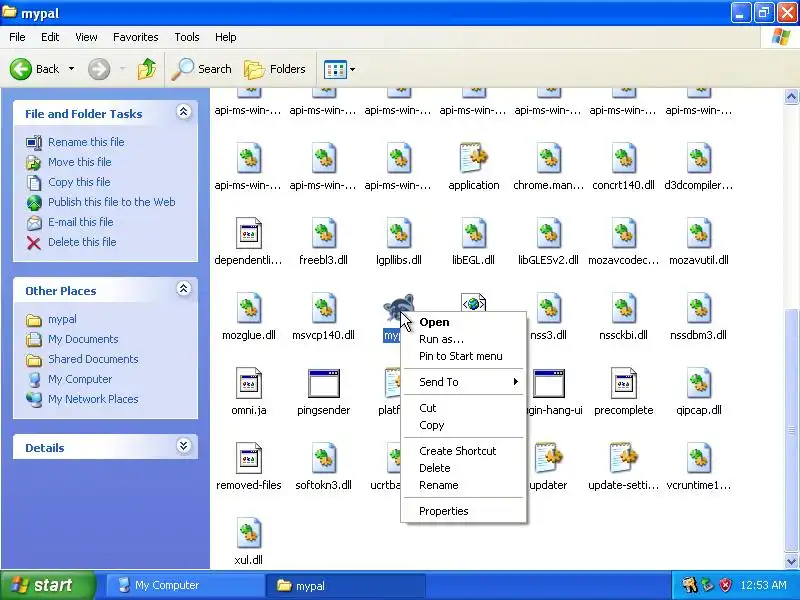Screen dimensions: 800x600
Task: Select the softokn3.dll file icon
Action: (323, 459)
